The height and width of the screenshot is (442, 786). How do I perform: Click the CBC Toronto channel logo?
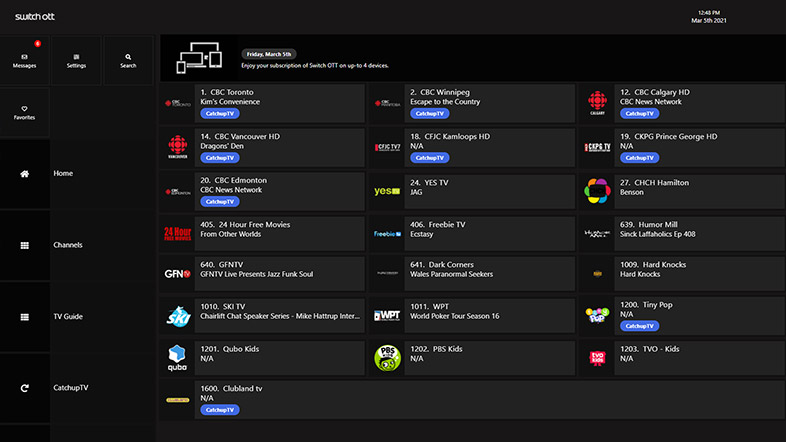click(177, 104)
